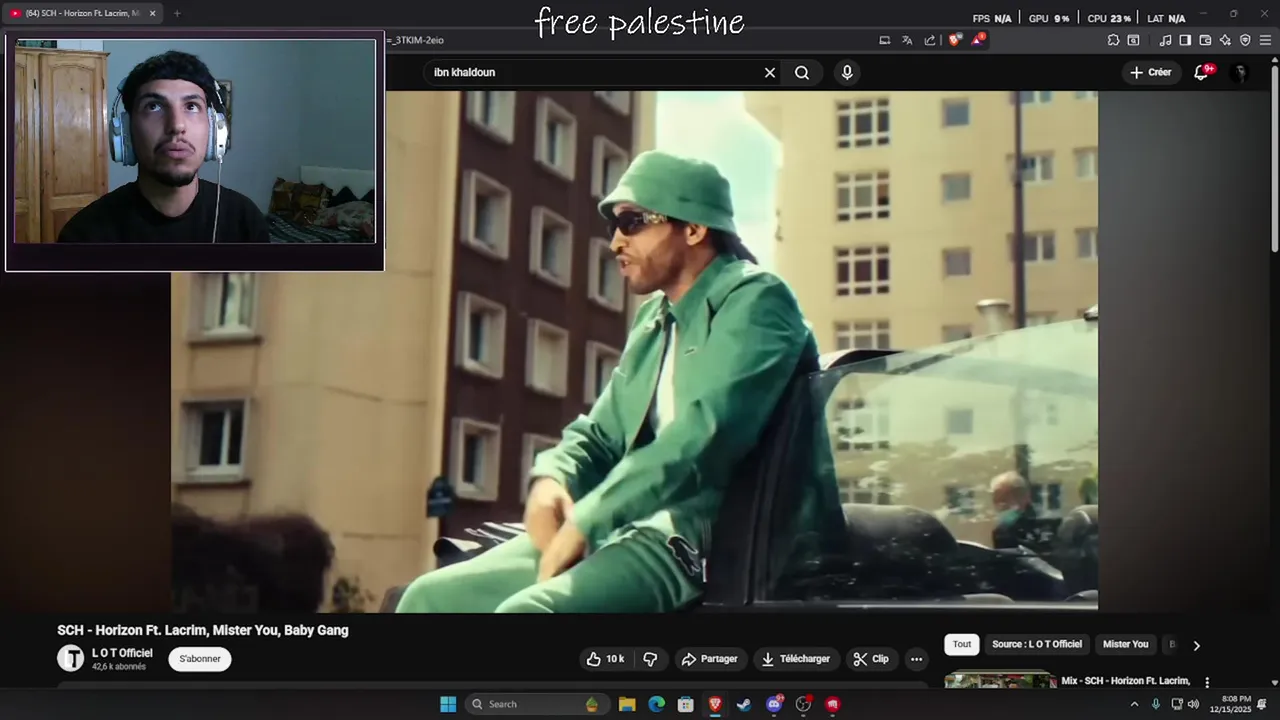Open the L O T Officiel channel link
1280x720 pixels.
pos(122,653)
